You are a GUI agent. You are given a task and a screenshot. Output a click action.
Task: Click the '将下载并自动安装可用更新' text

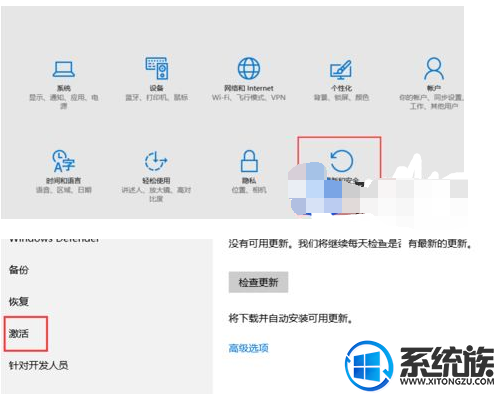[291, 319]
